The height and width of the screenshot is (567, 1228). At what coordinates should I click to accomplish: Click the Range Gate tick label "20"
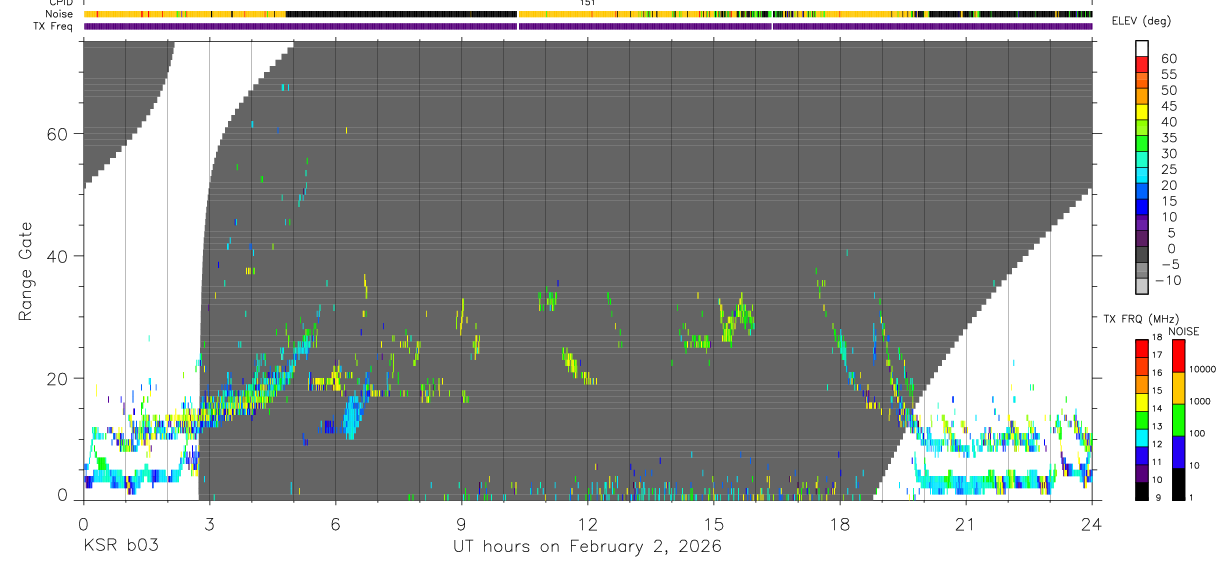[58, 379]
